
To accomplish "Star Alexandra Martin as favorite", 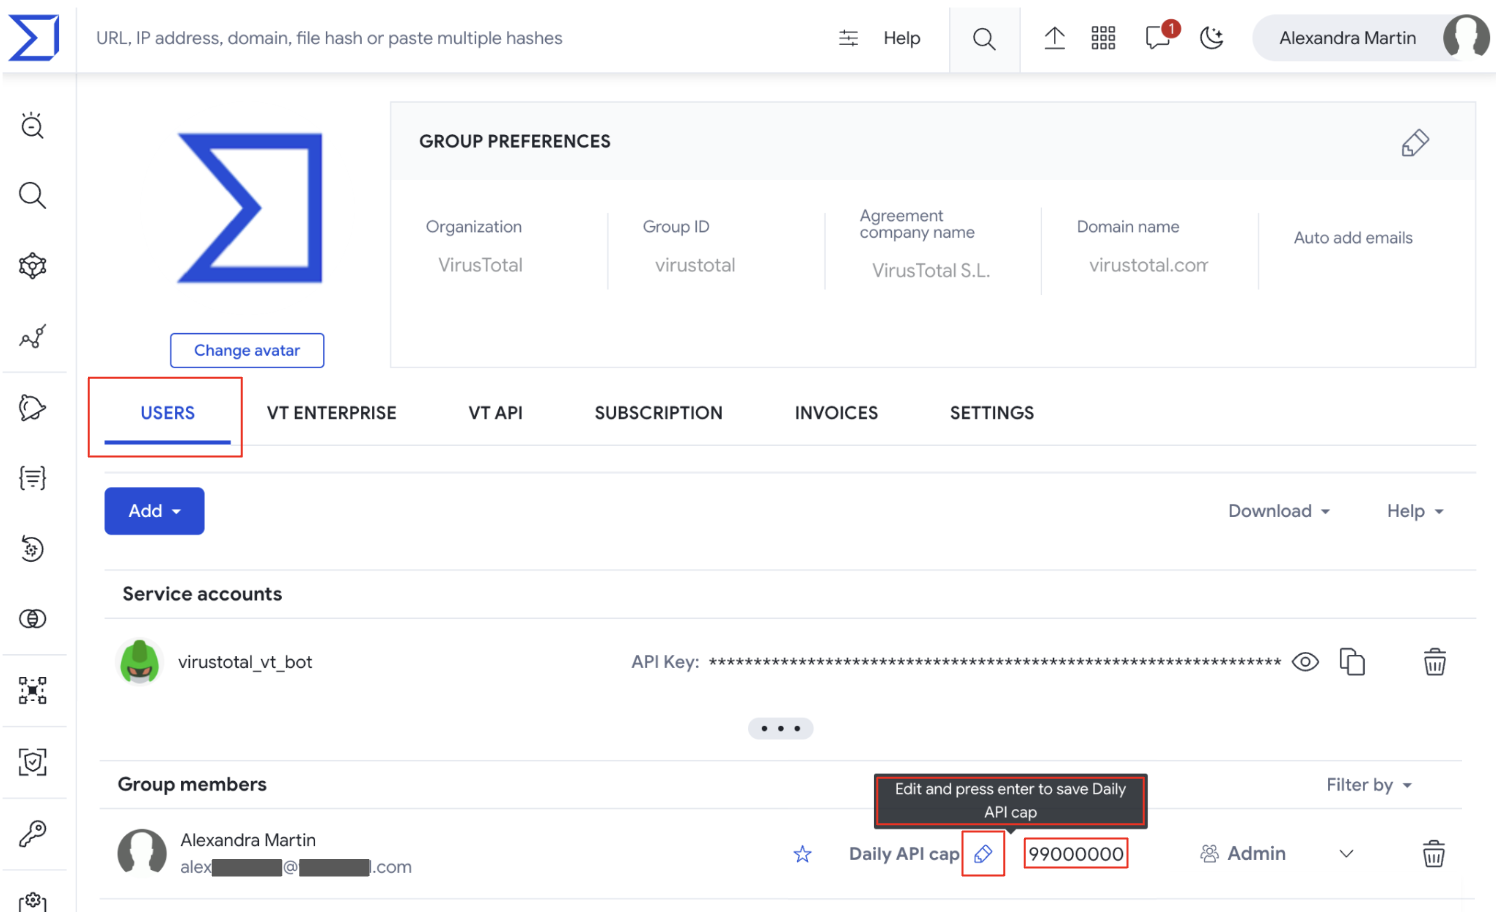I will coord(802,854).
